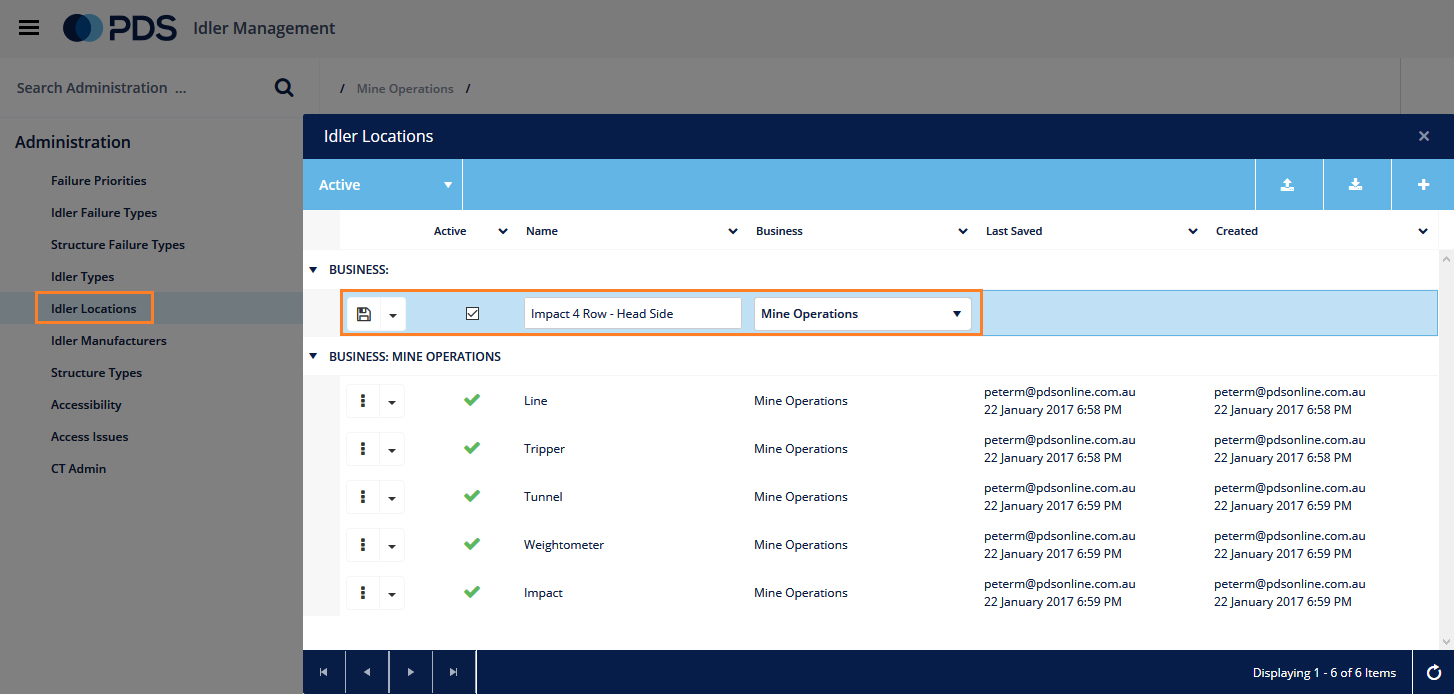This screenshot has height=694, width=1454.
Task: Expand the dropdown arrow beside Line row actions
Action: pos(392,401)
